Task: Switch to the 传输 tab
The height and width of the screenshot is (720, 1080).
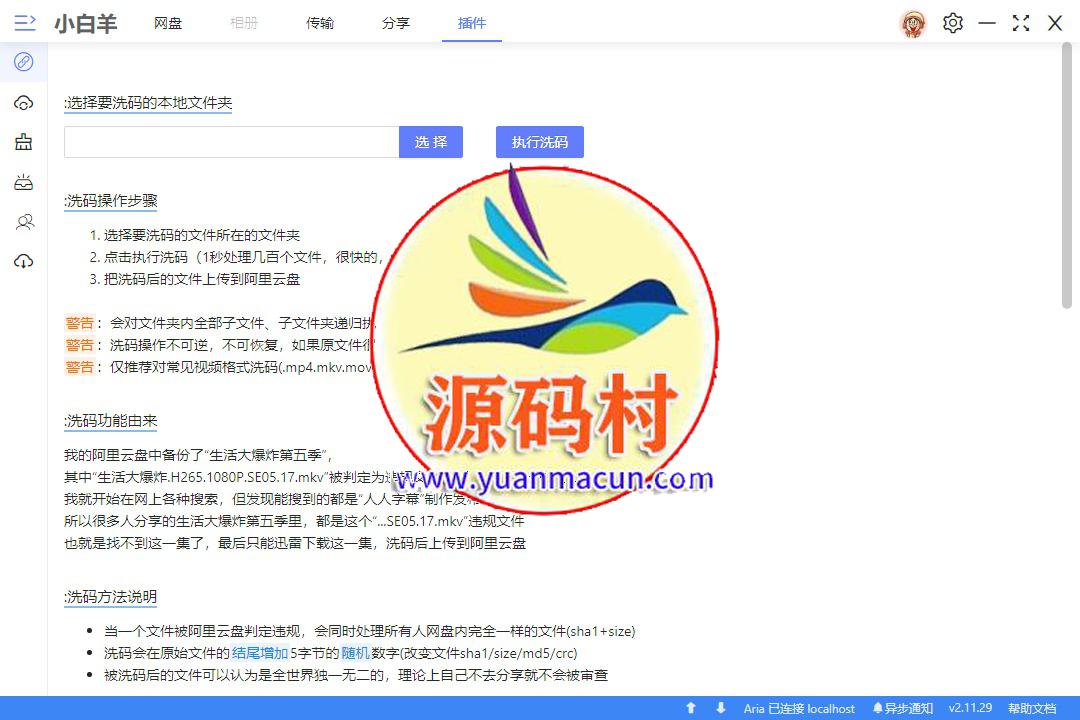Action: click(x=320, y=23)
